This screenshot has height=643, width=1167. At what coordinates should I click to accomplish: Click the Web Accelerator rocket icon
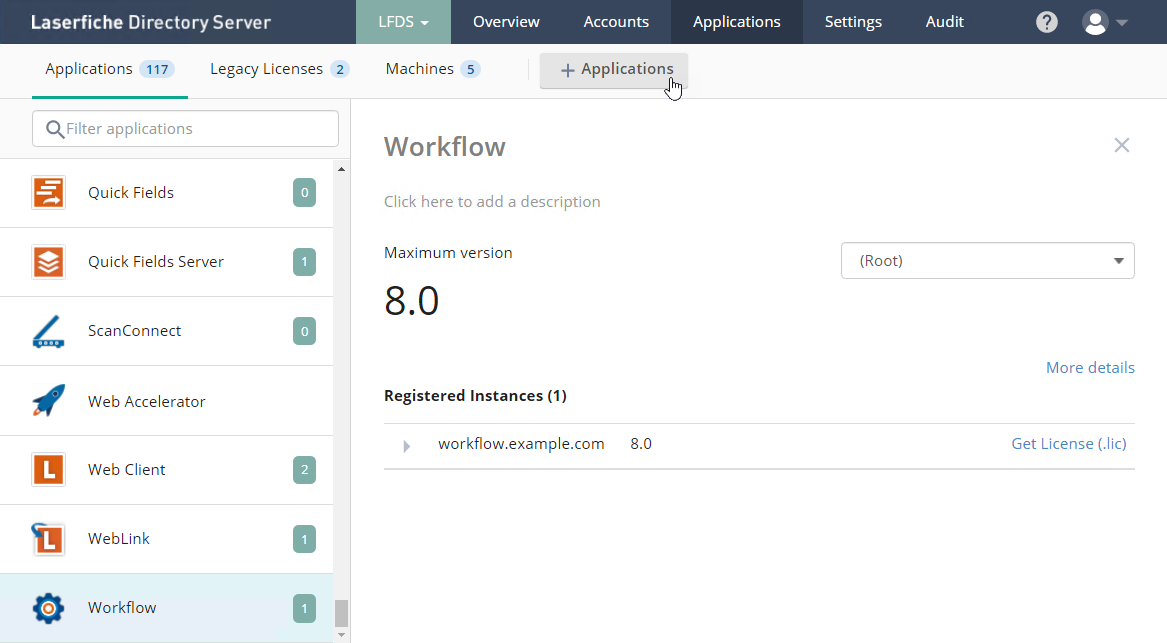[x=48, y=401]
